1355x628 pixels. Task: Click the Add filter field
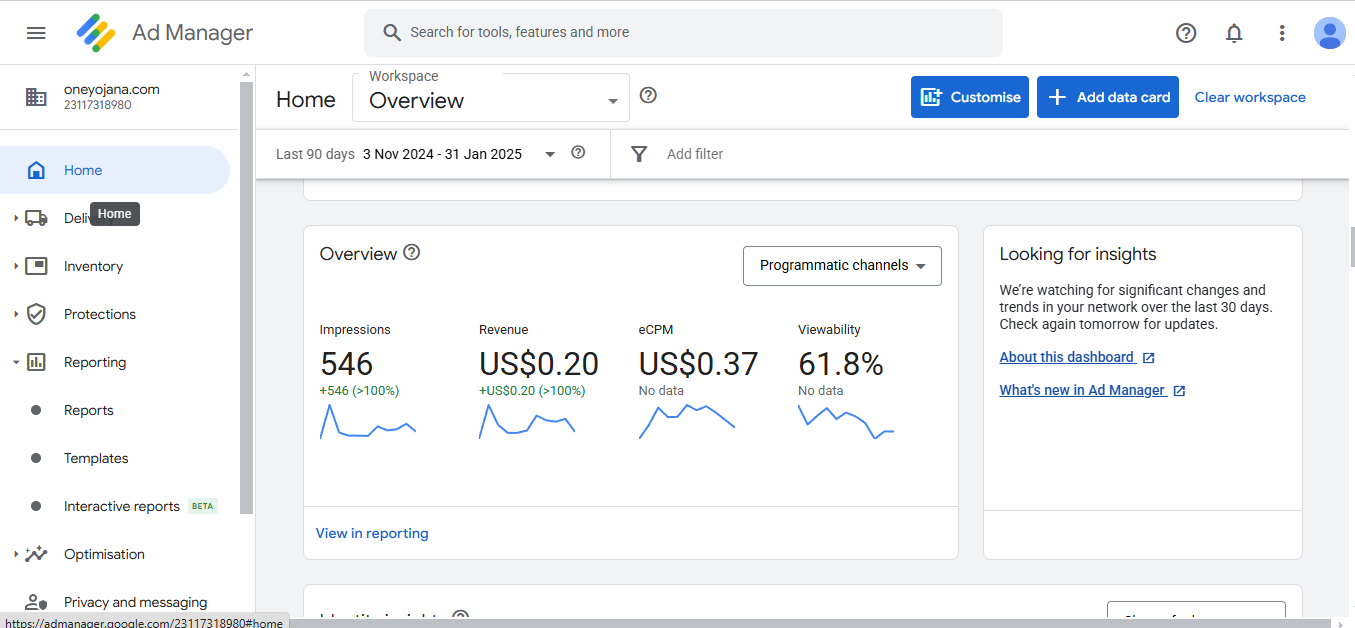695,154
